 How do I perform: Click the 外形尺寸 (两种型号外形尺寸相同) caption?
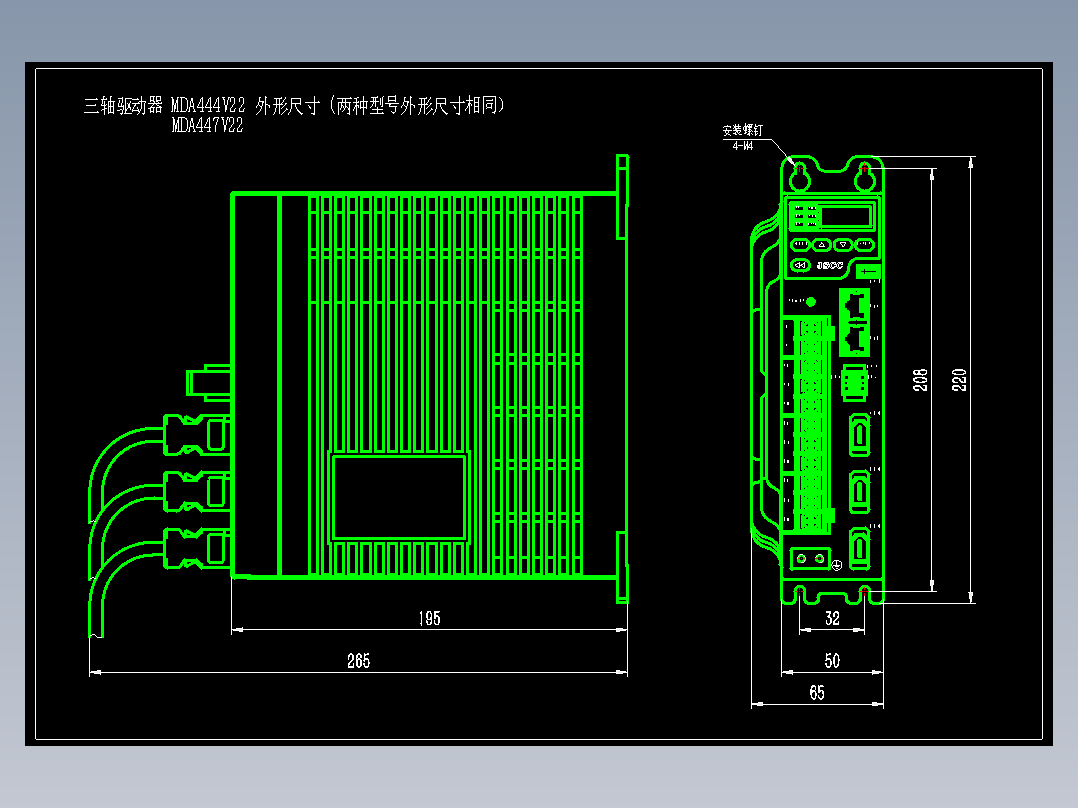[380, 105]
